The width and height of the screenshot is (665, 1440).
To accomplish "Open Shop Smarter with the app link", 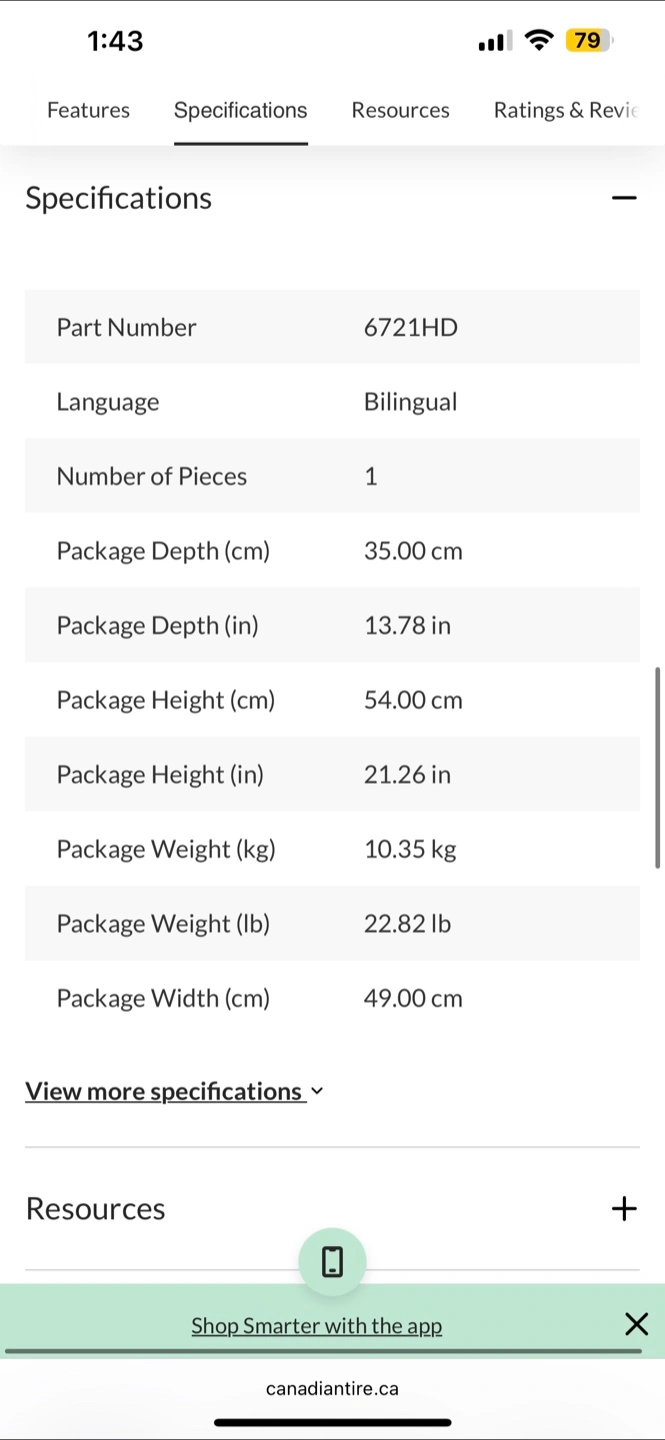I will coord(316,1326).
